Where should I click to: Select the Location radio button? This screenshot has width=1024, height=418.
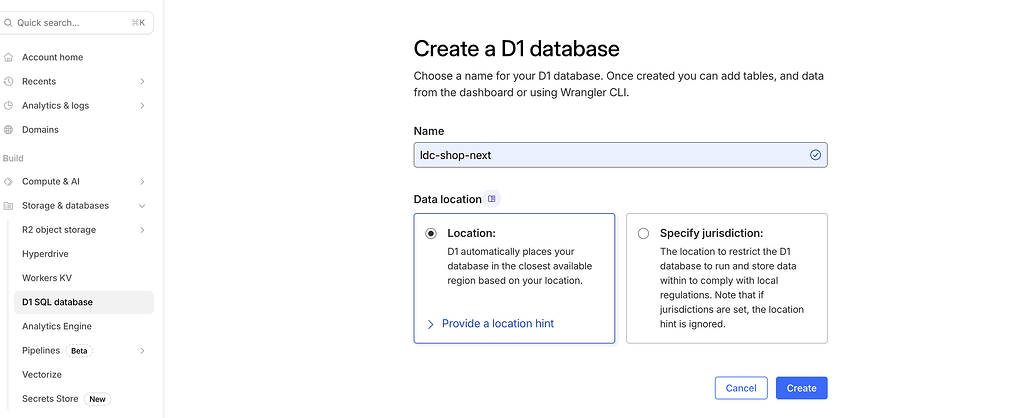(431, 234)
